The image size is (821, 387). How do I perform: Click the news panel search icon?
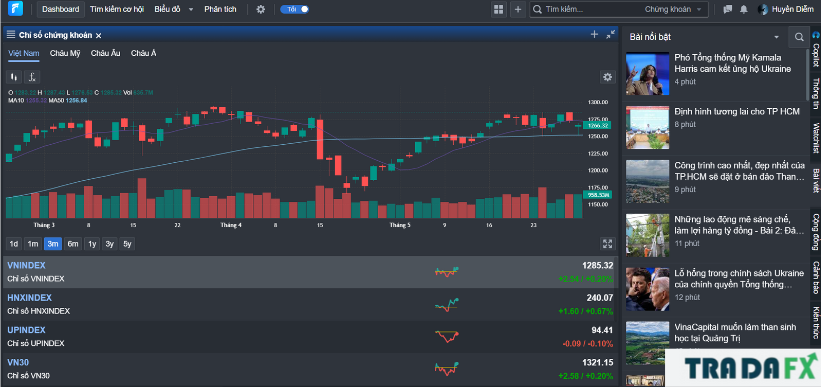(798, 37)
